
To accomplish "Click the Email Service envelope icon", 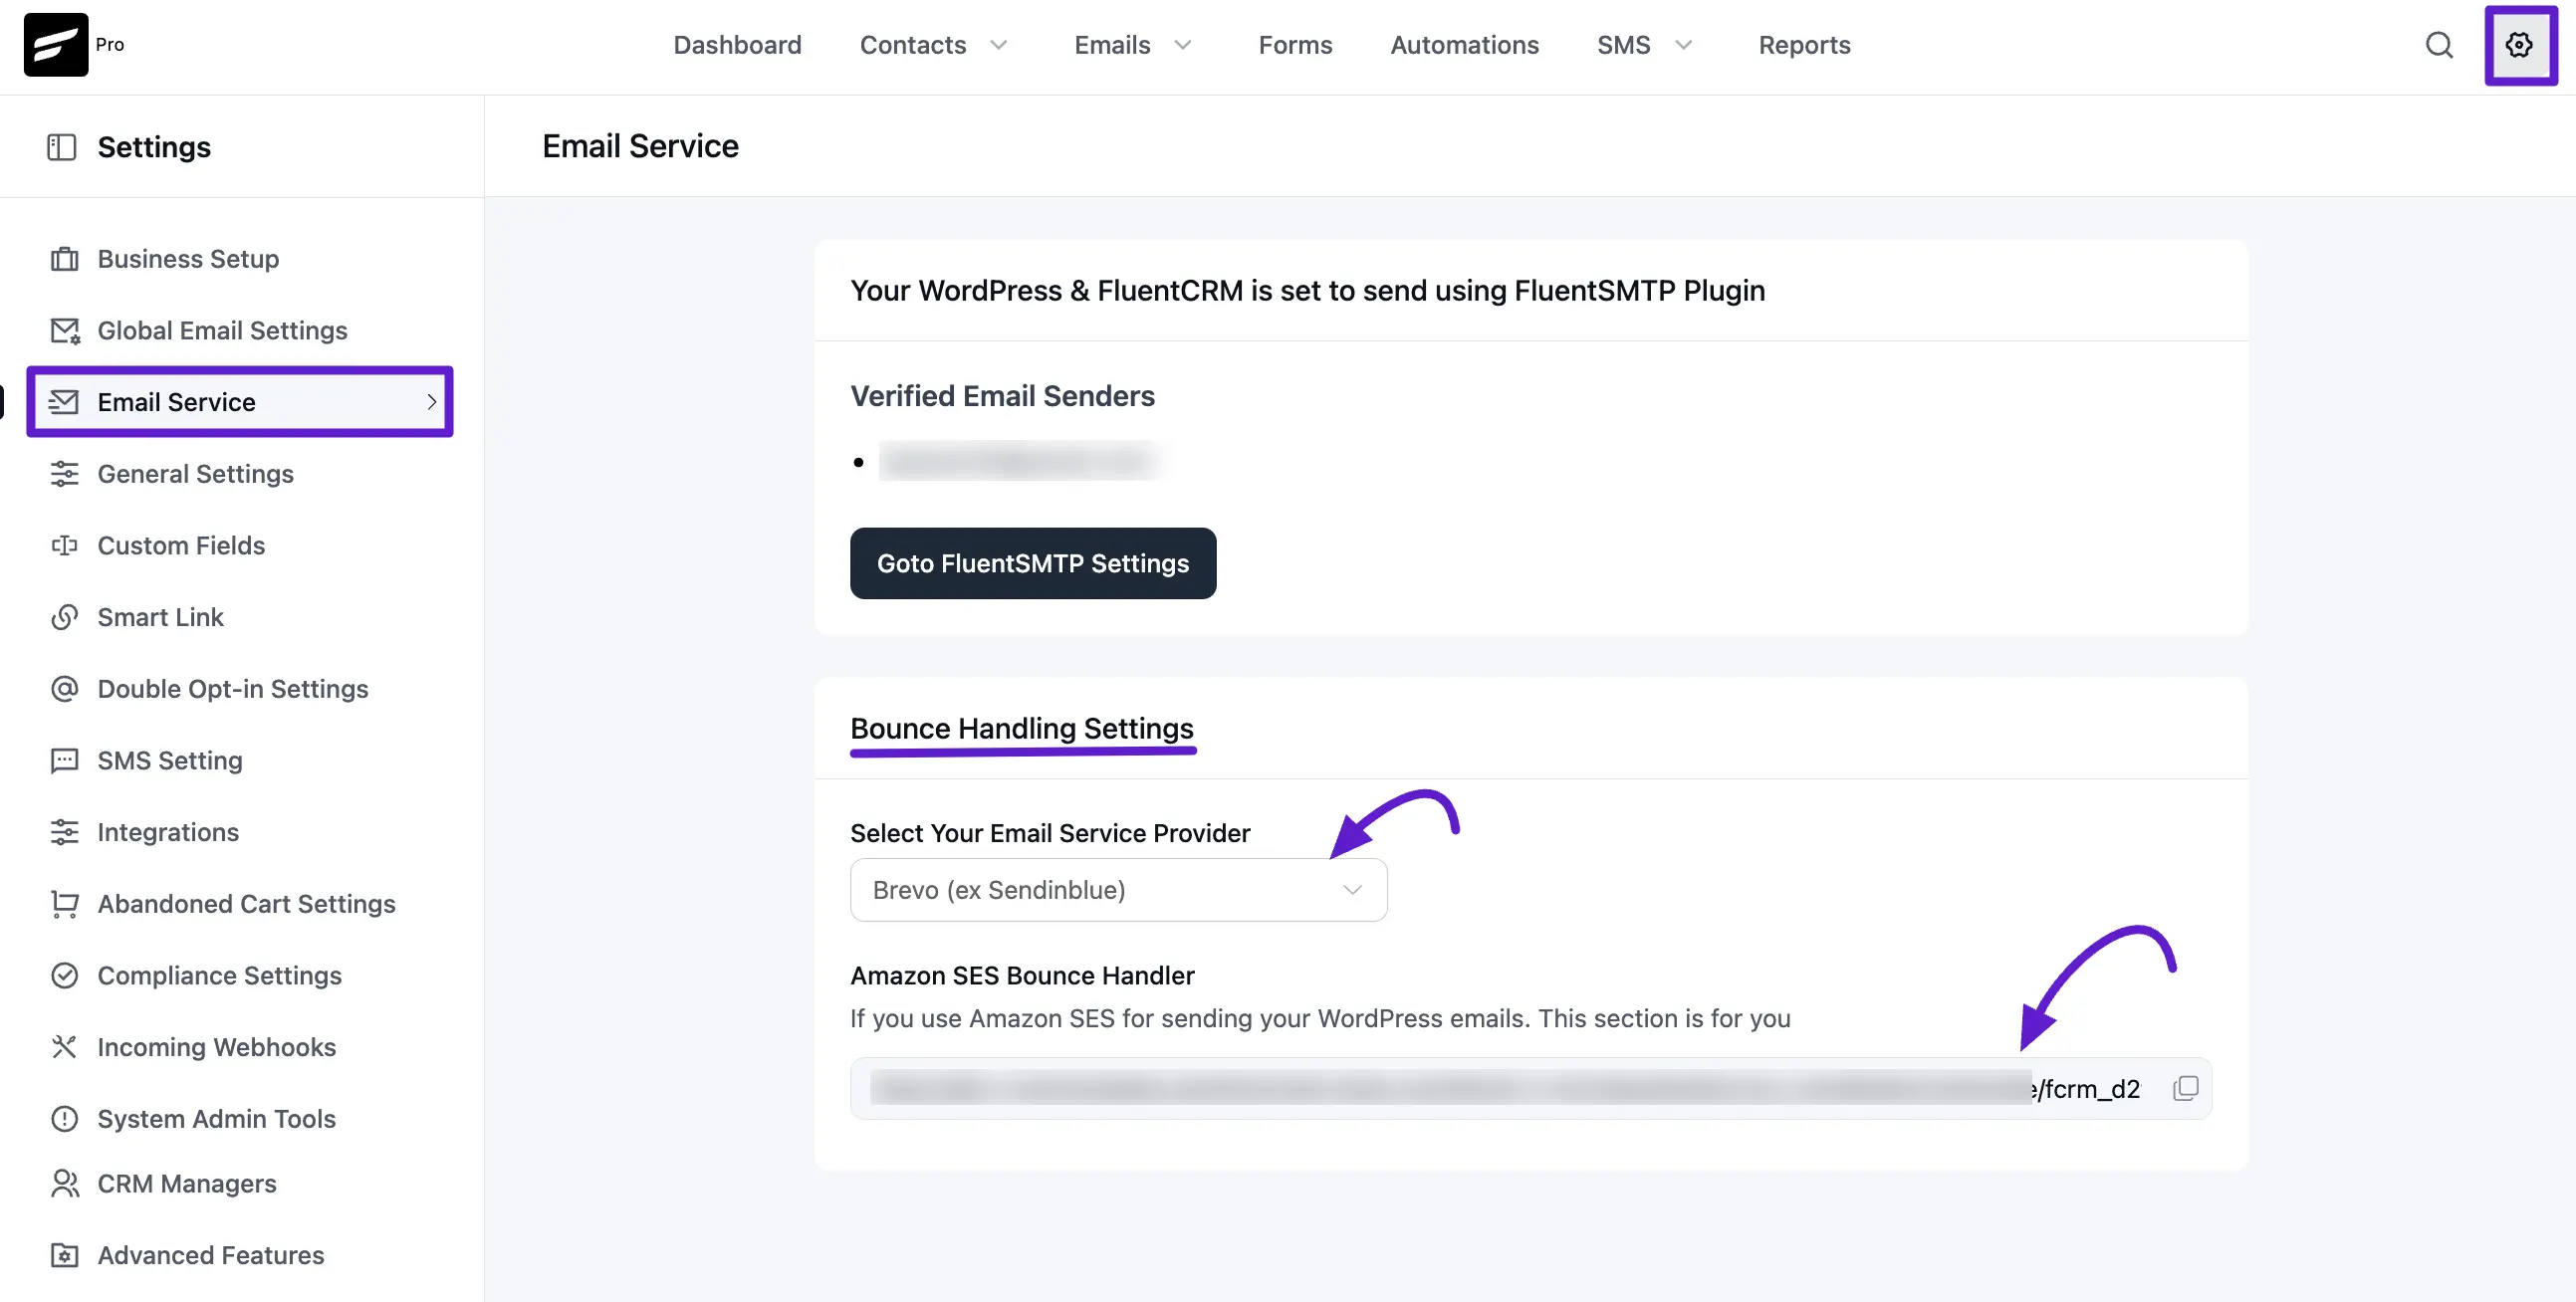I will tap(64, 402).
